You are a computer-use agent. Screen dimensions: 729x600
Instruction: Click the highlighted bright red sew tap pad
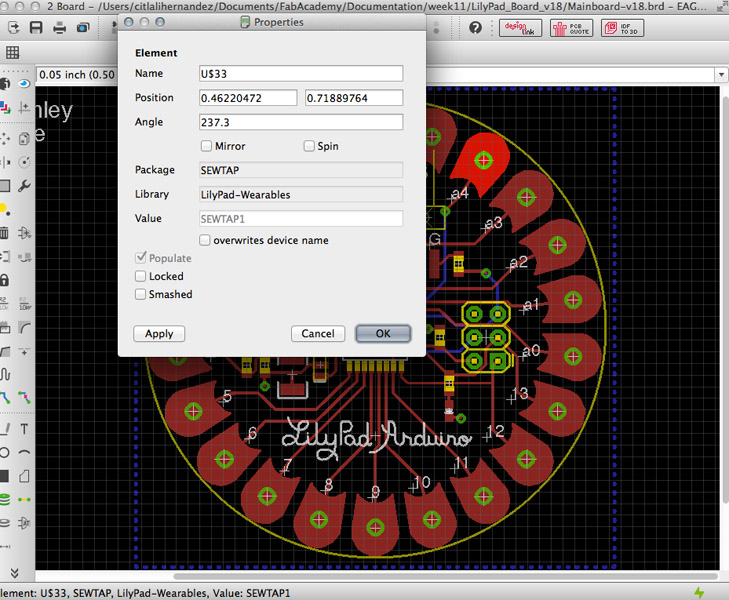click(x=480, y=165)
